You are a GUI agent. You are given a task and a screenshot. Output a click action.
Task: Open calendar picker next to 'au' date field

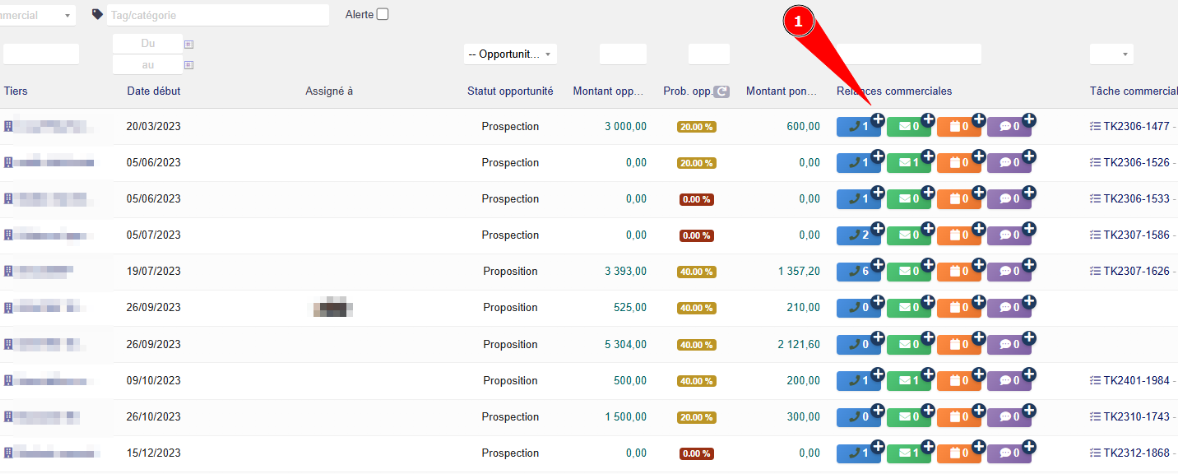pyautogui.click(x=188, y=65)
